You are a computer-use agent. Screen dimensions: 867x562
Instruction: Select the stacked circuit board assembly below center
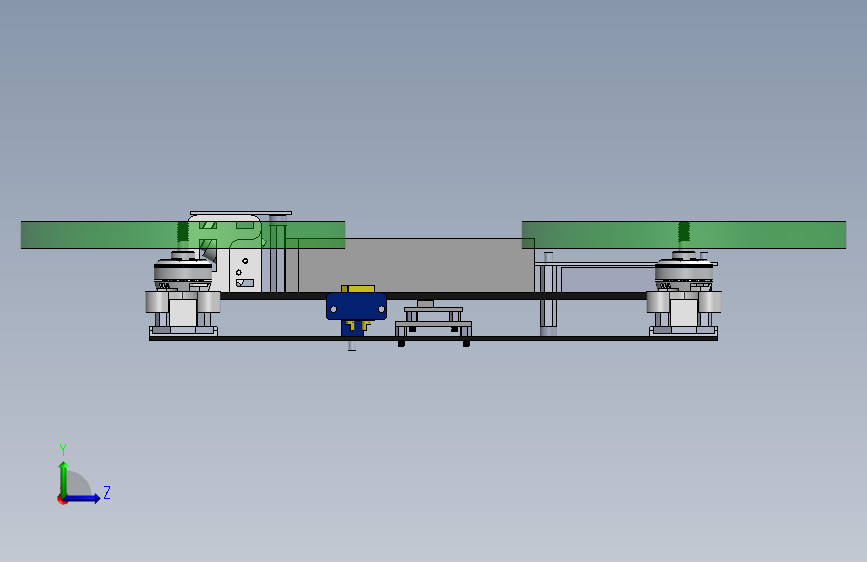(x=434, y=322)
